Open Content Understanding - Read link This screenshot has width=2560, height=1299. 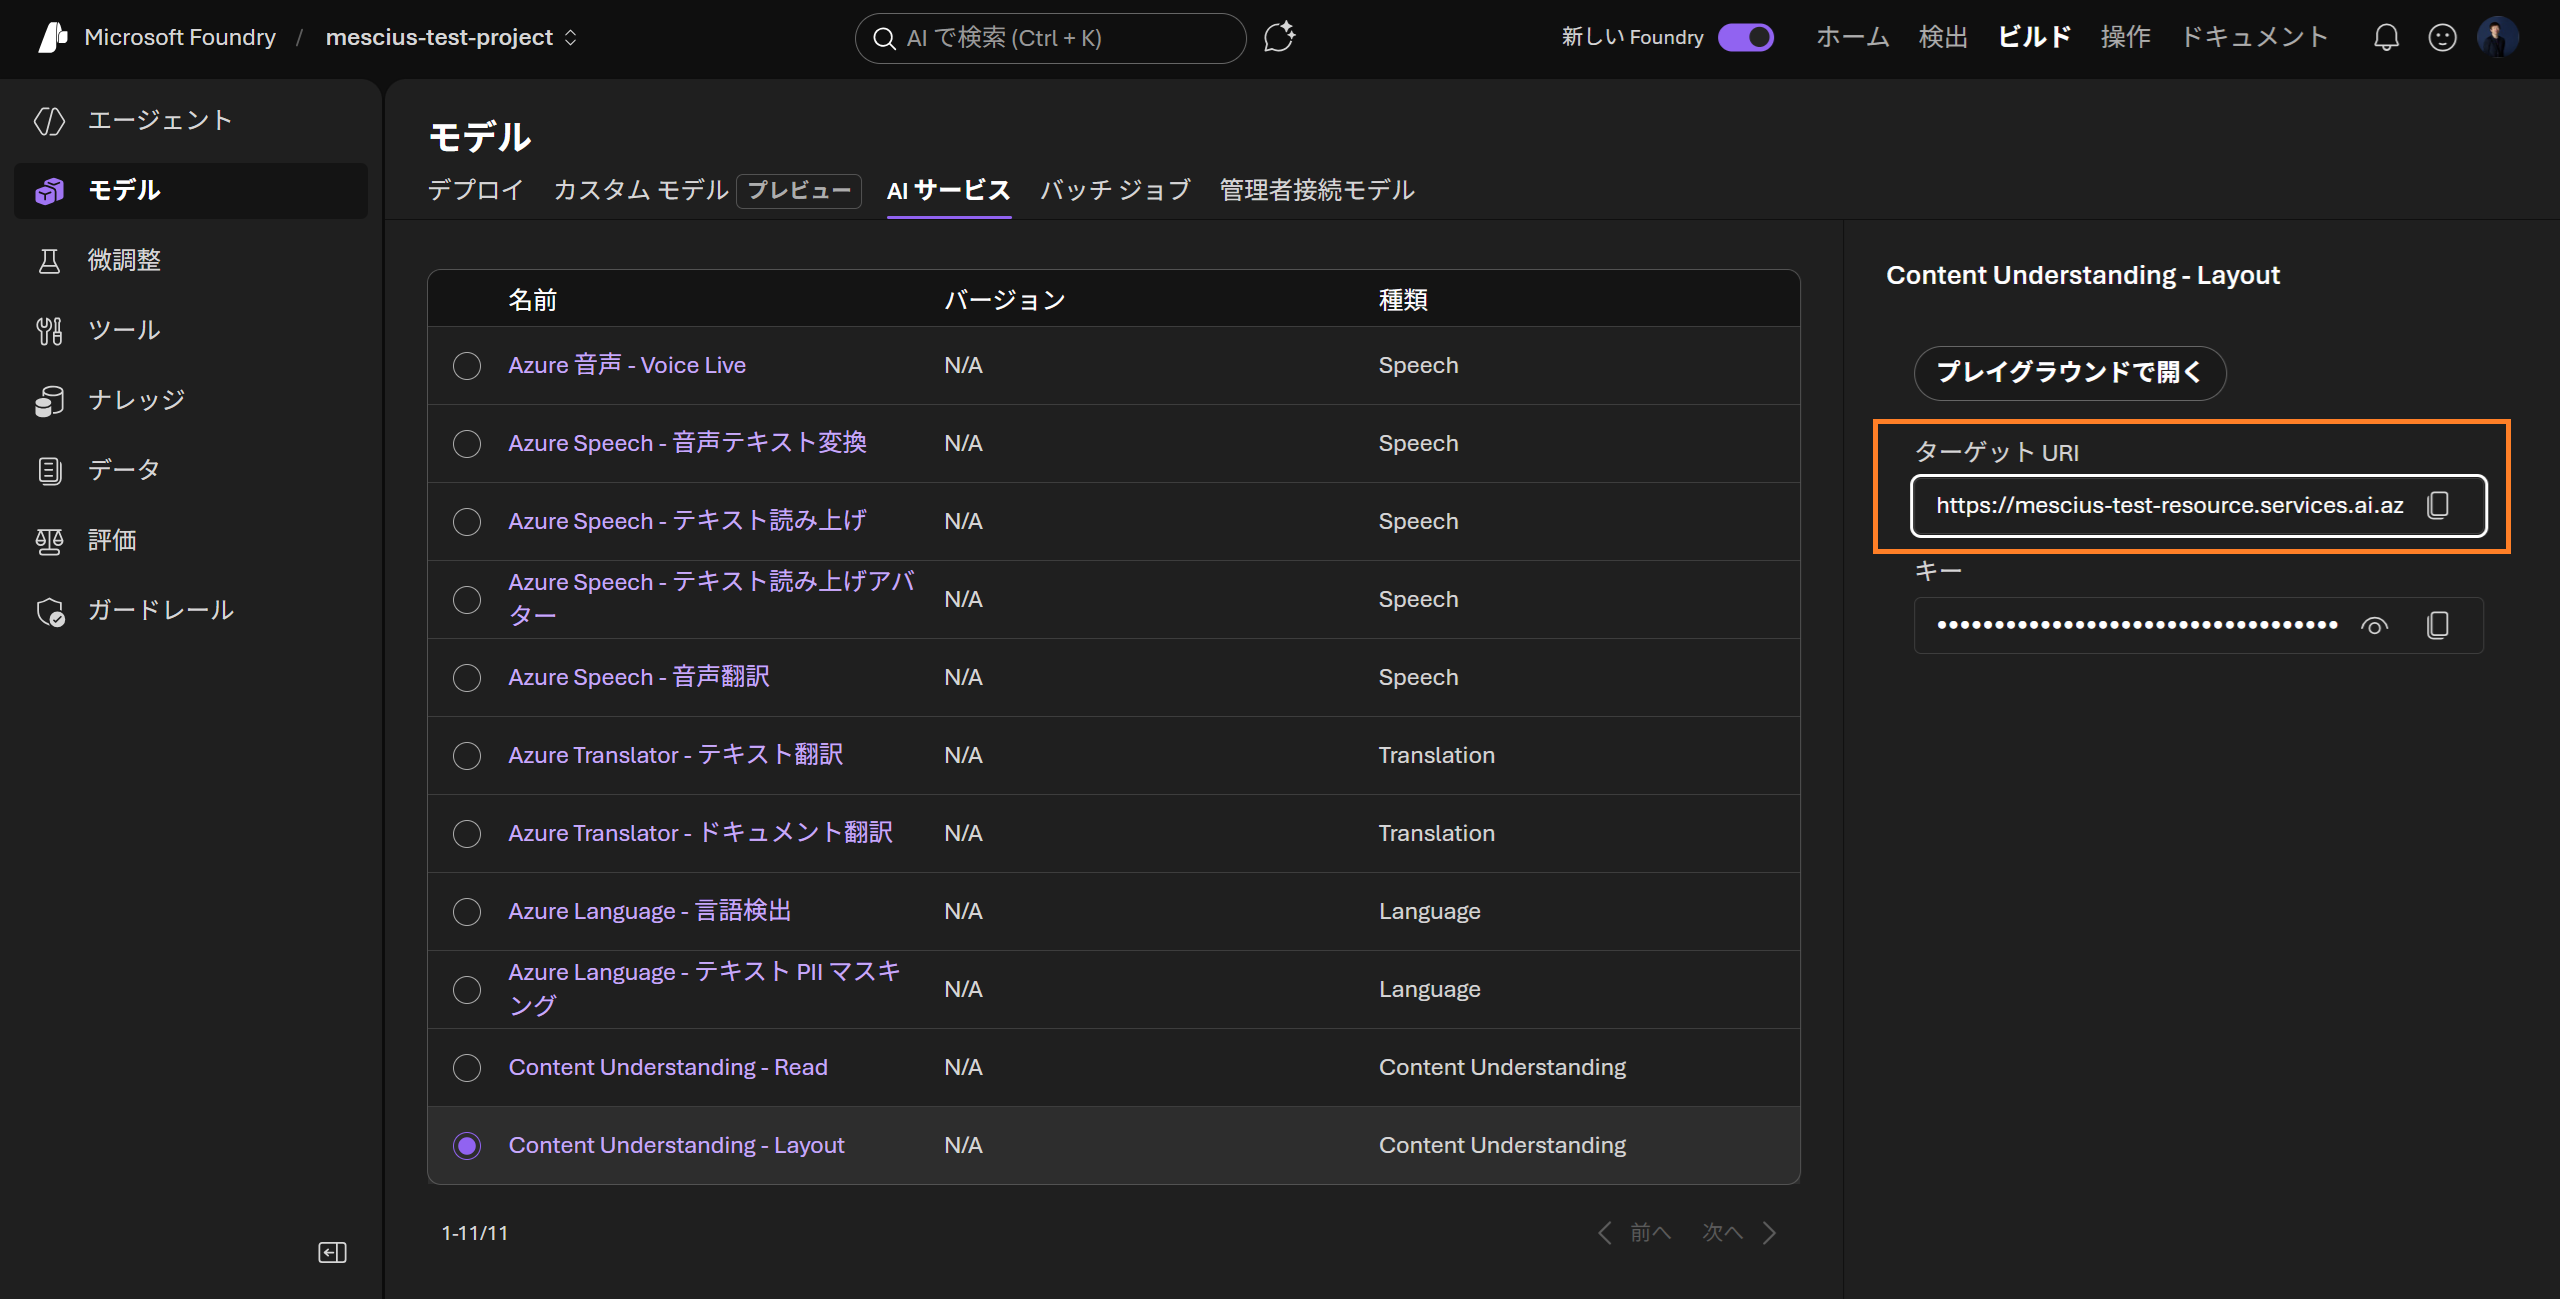[668, 1067]
